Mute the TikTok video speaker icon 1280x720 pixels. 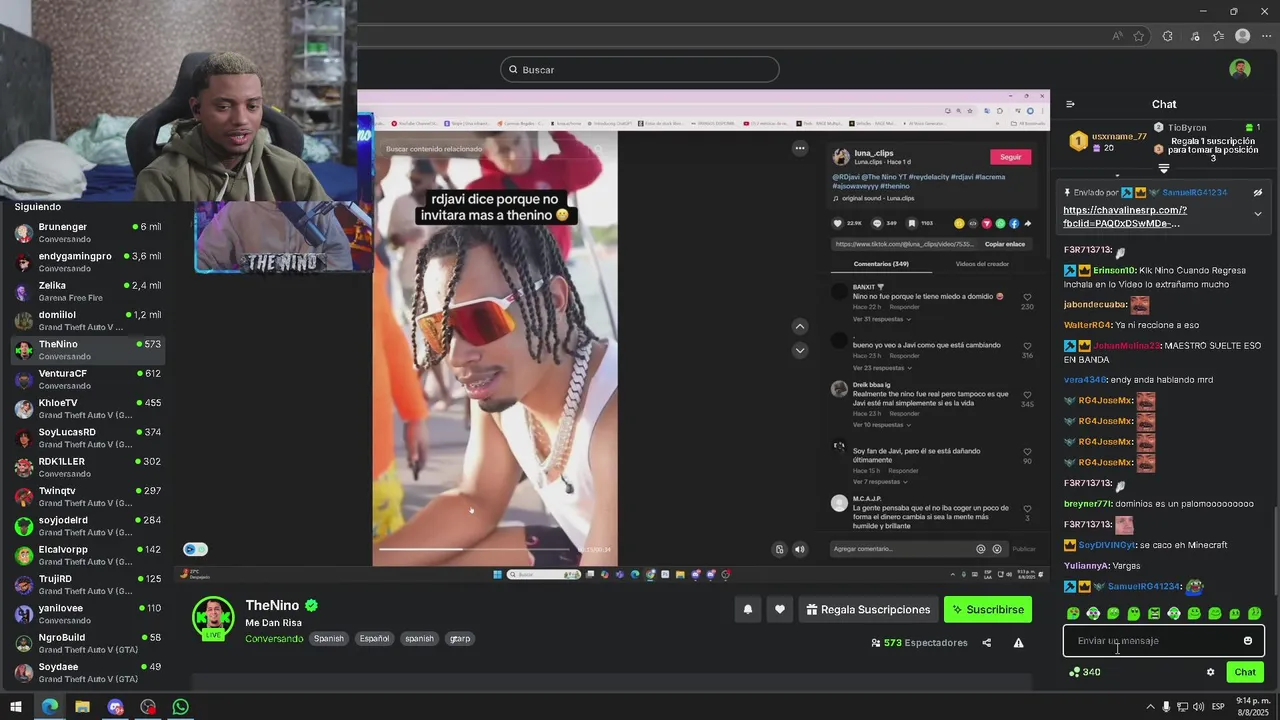[x=799, y=549]
